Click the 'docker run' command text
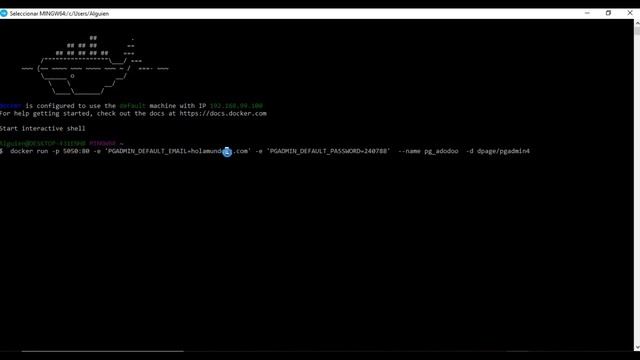640x360 pixels. [x=29, y=151]
